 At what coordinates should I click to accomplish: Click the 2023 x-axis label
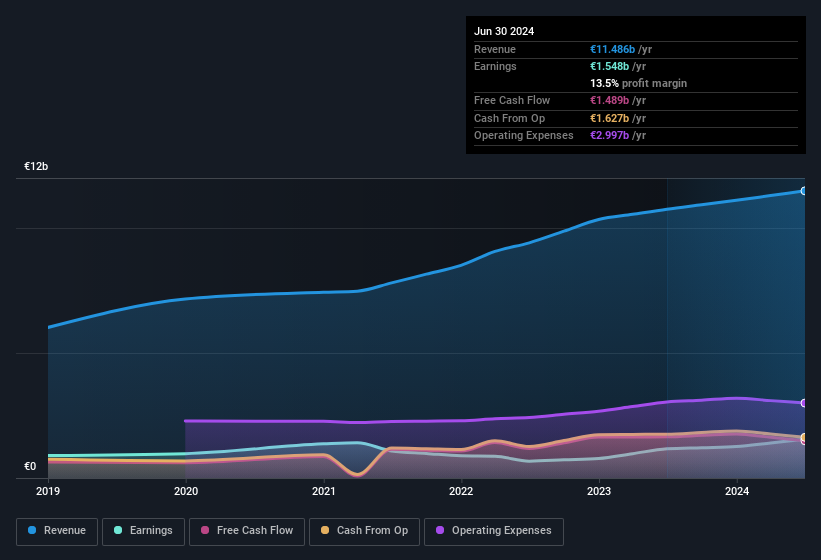tap(599, 491)
